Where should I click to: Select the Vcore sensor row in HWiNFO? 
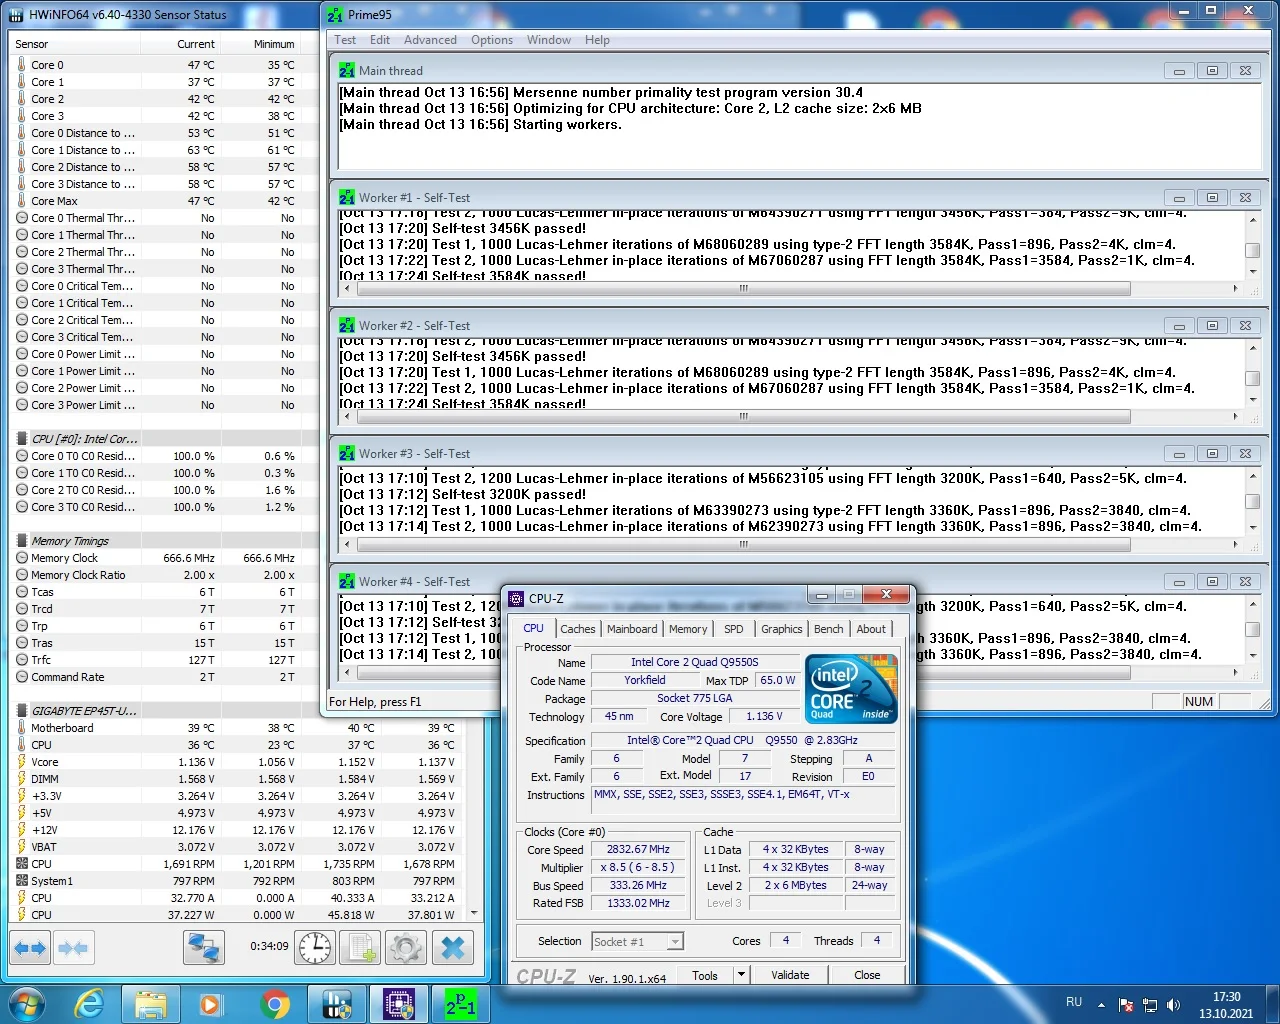tap(45, 762)
